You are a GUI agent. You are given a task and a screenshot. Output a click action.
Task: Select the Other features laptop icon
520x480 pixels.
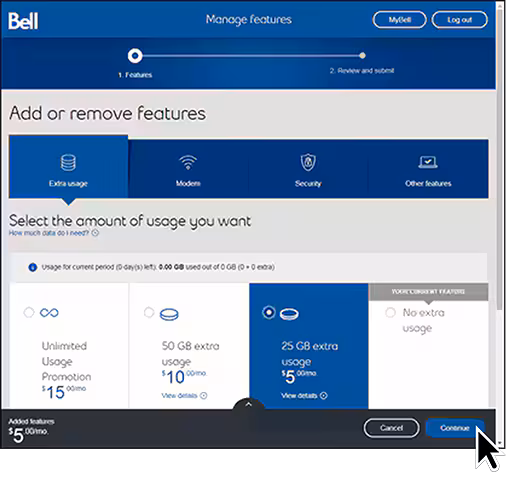click(x=428, y=162)
